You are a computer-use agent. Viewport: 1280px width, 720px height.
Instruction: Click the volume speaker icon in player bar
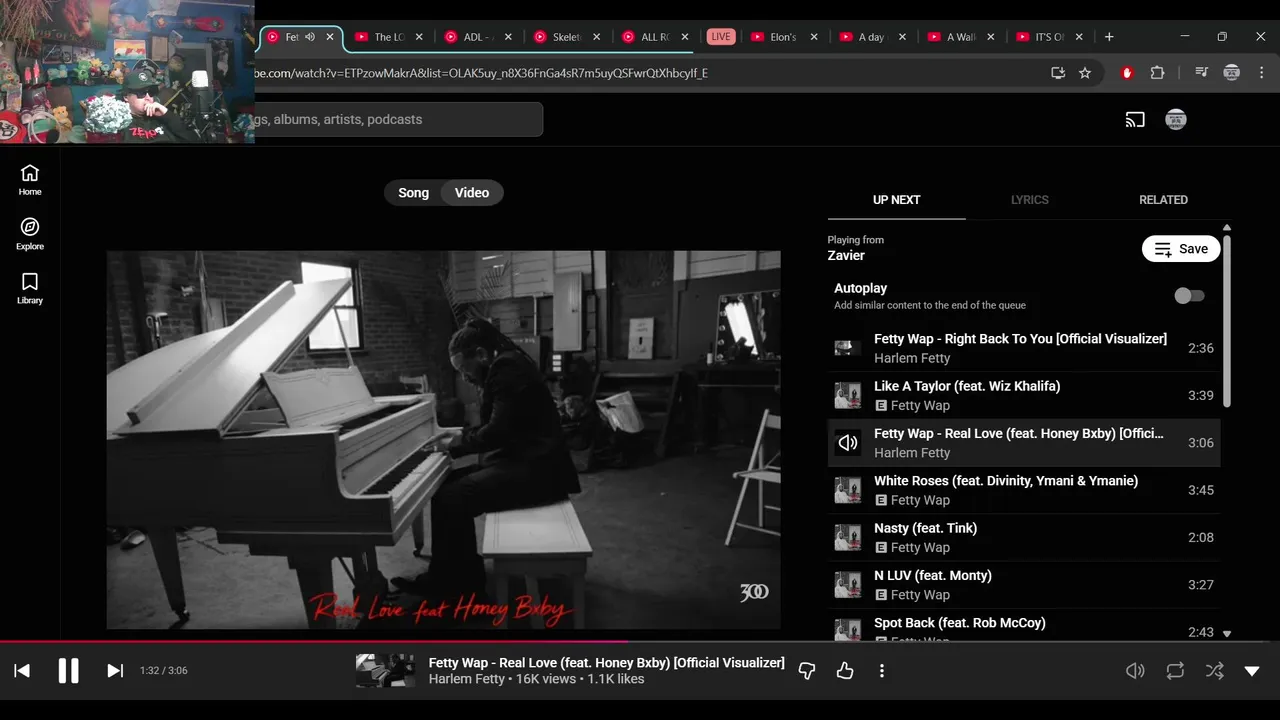pos(1135,671)
